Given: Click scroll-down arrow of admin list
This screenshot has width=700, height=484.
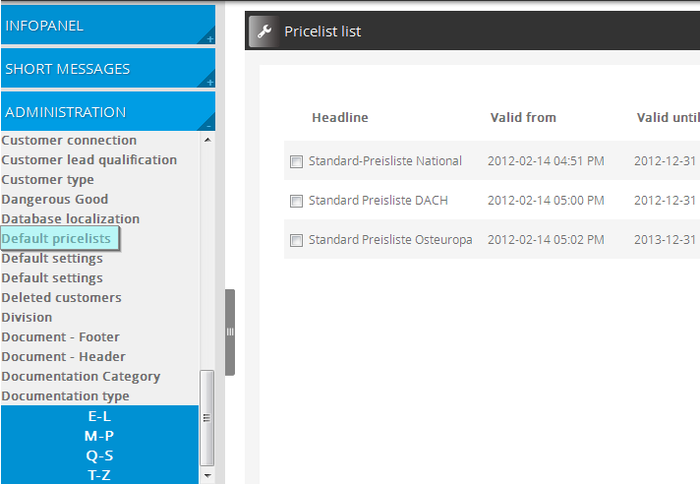Looking at the screenshot, I should pos(208,476).
